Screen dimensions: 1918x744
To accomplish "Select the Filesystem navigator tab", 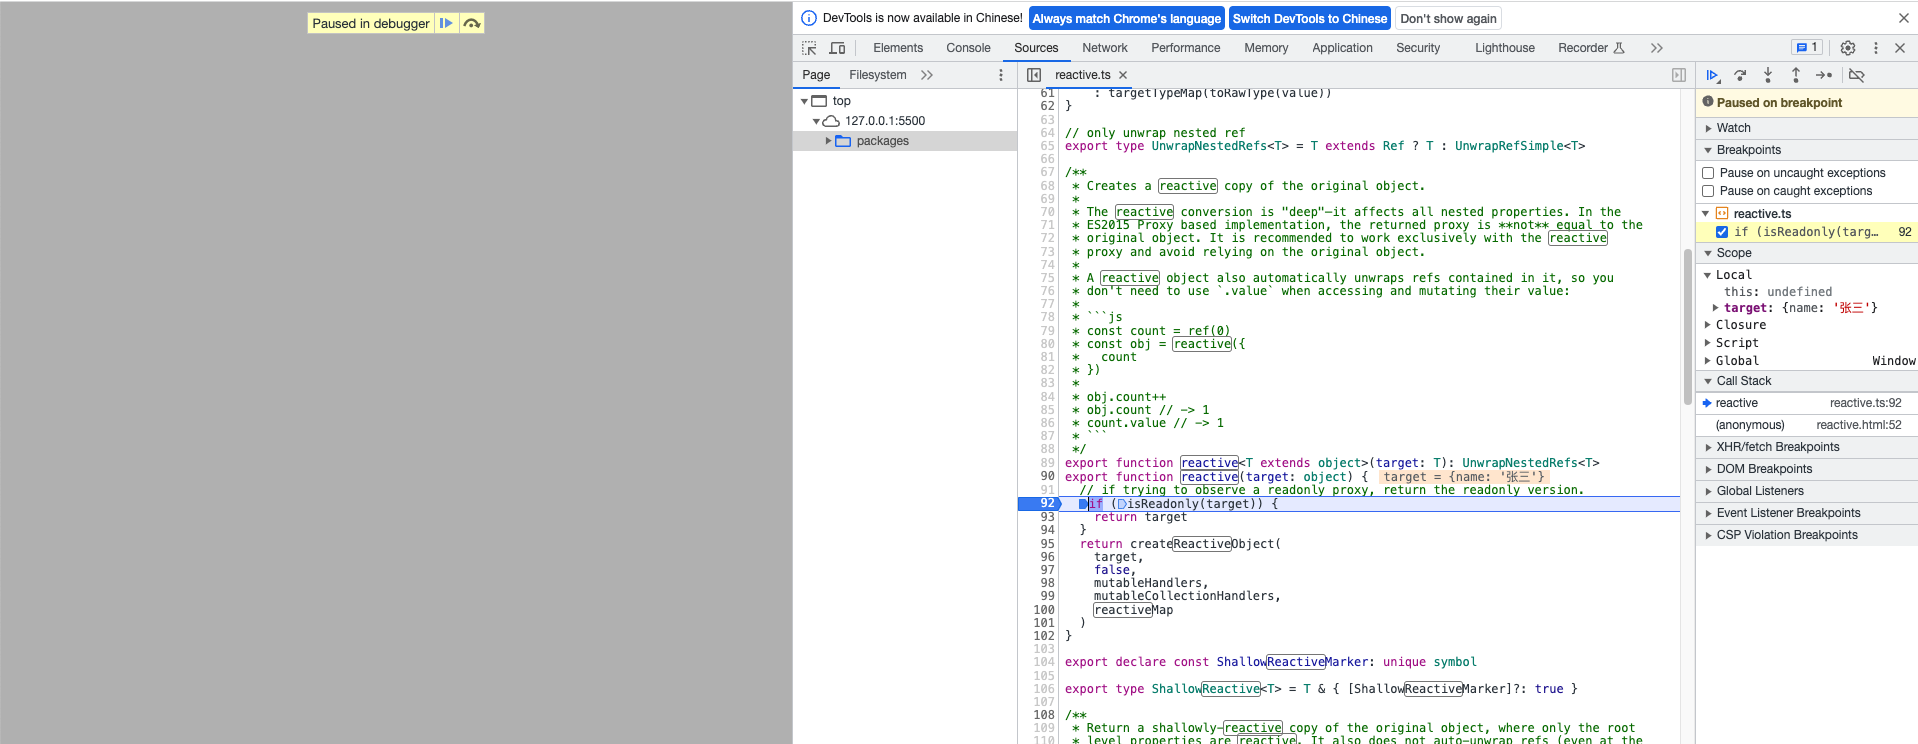I will tap(878, 75).
